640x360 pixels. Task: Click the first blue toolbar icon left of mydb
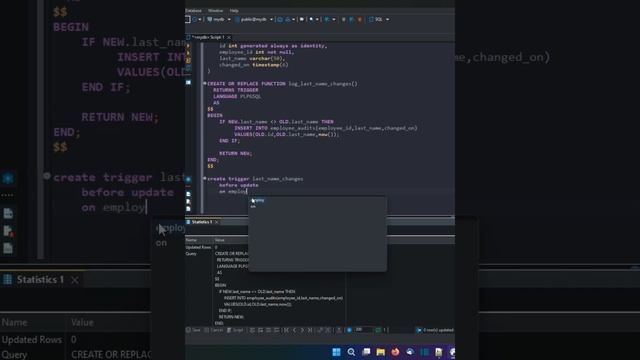[195, 19]
